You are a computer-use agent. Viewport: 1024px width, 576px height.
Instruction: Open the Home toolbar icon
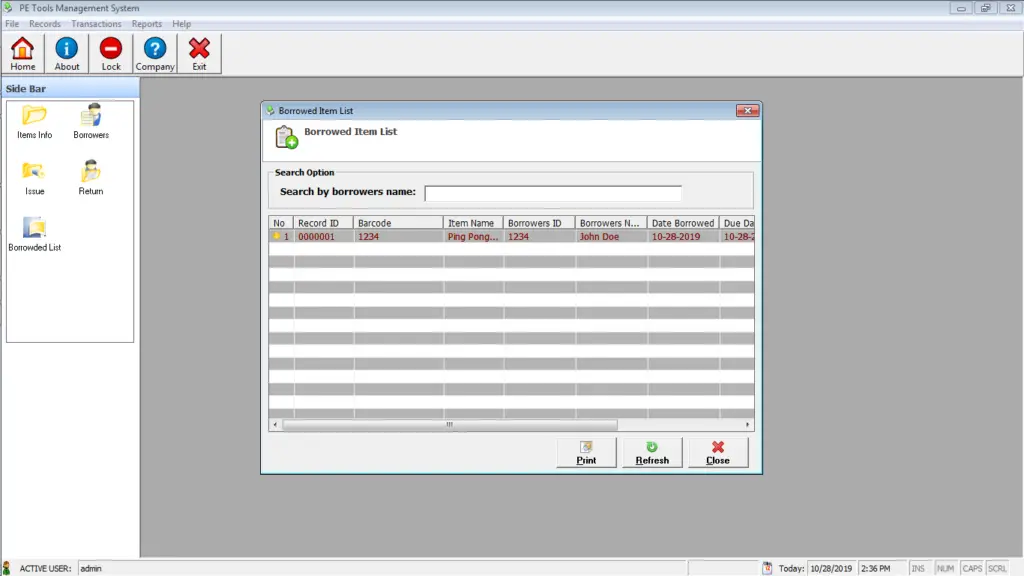tap(22, 52)
